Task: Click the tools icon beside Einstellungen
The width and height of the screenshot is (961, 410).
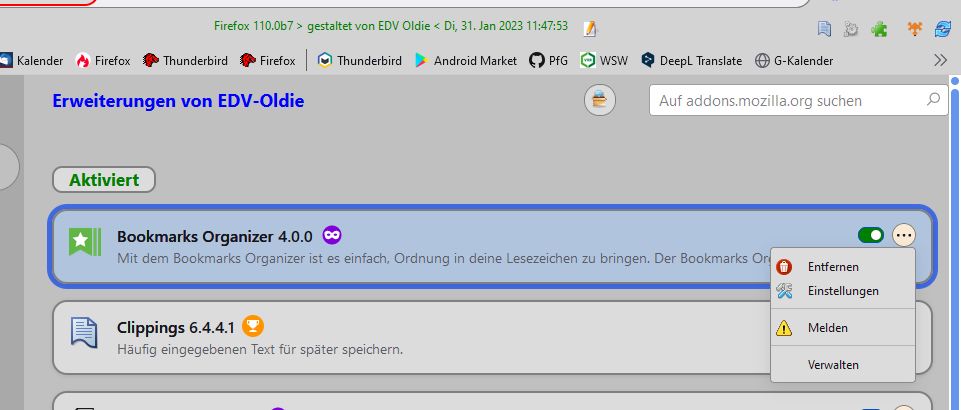Action: tap(784, 291)
